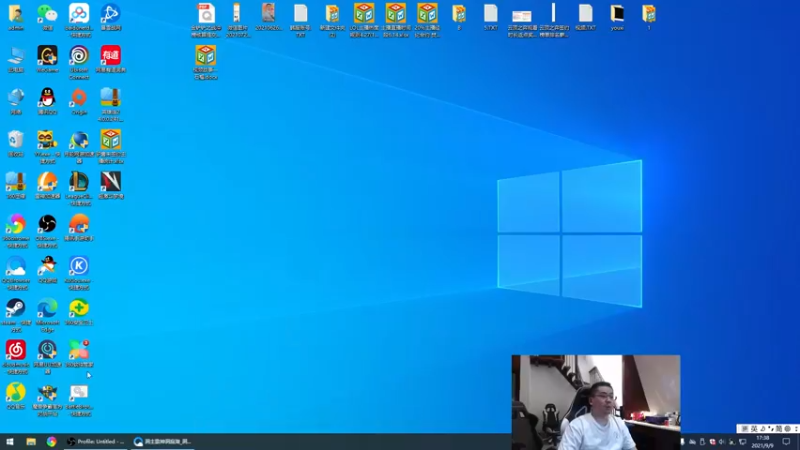Viewport: 800px width, 450px height.
Task: Select the This PC desktop icon
Action: point(16,59)
